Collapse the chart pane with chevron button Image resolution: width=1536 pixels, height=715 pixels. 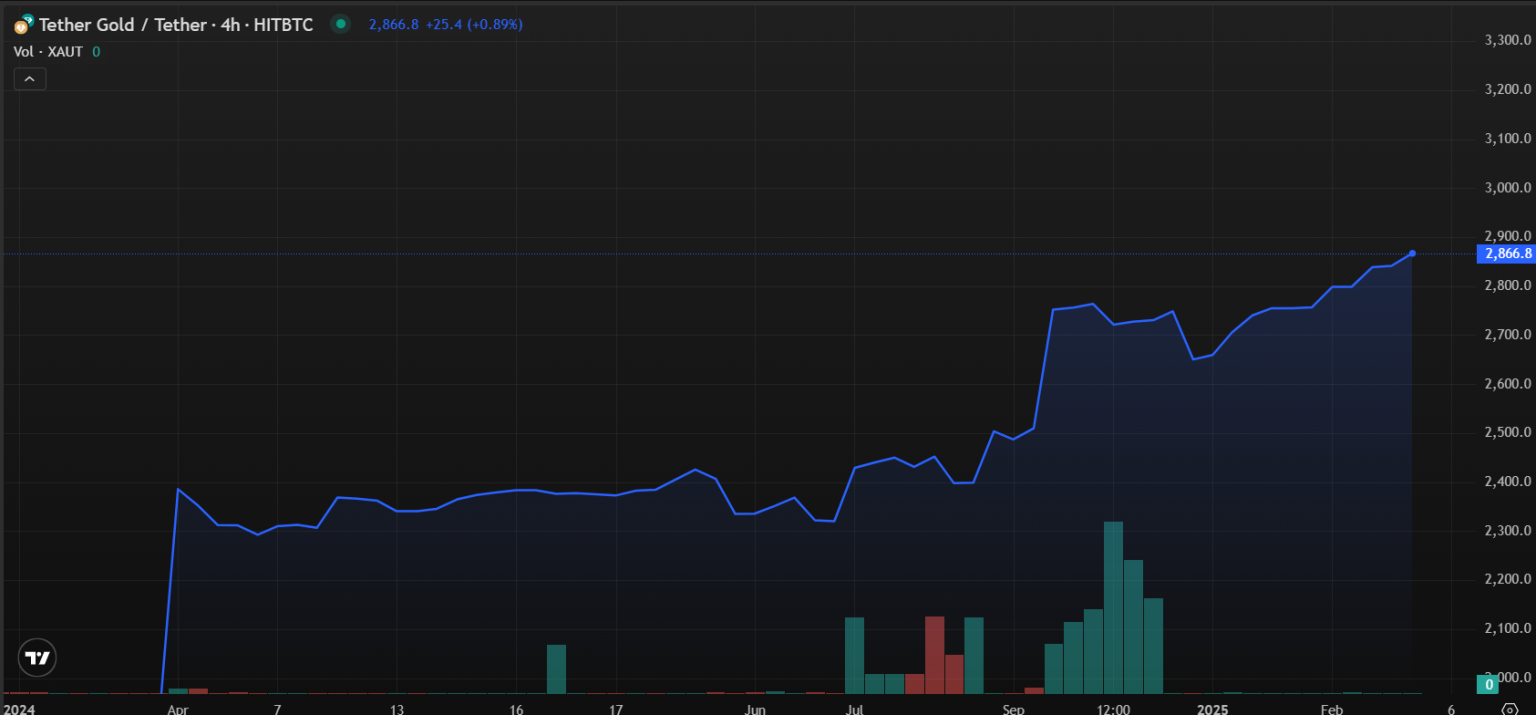[29, 78]
